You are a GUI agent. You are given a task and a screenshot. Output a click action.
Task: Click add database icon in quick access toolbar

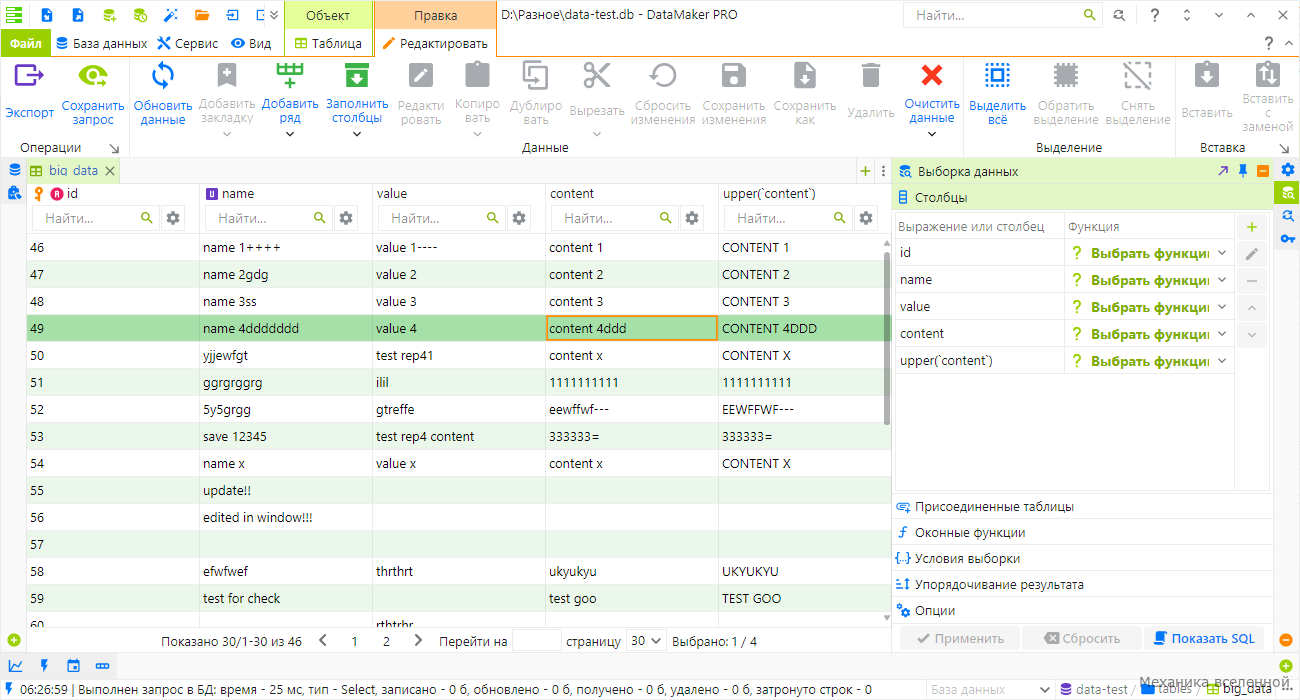(x=109, y=15)
